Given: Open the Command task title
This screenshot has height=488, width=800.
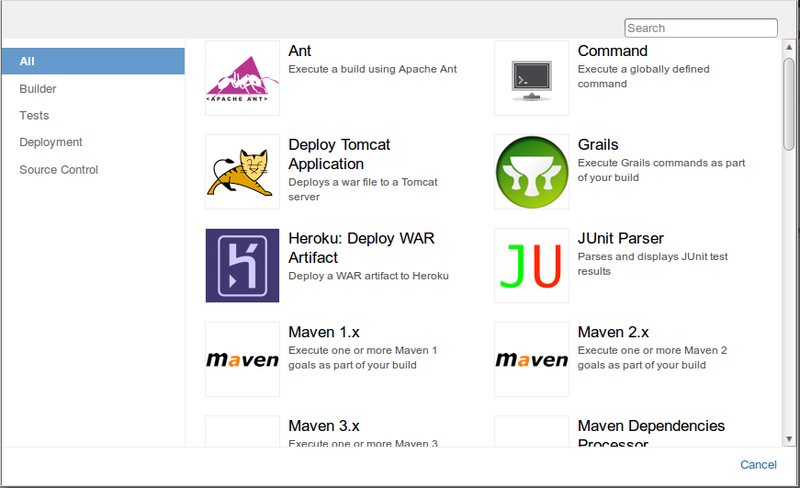Looking at the screenshot, I should click(612, 51).
